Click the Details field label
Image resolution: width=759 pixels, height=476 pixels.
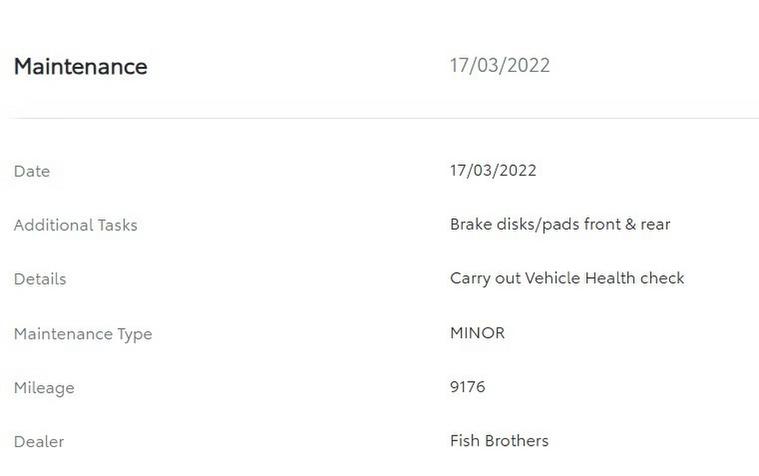coord(40,279)
